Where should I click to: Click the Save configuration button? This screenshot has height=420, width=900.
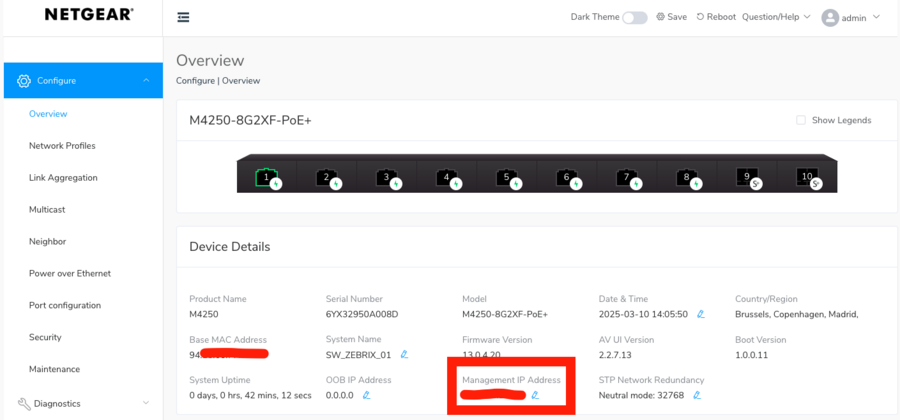(x=672, y=17)
